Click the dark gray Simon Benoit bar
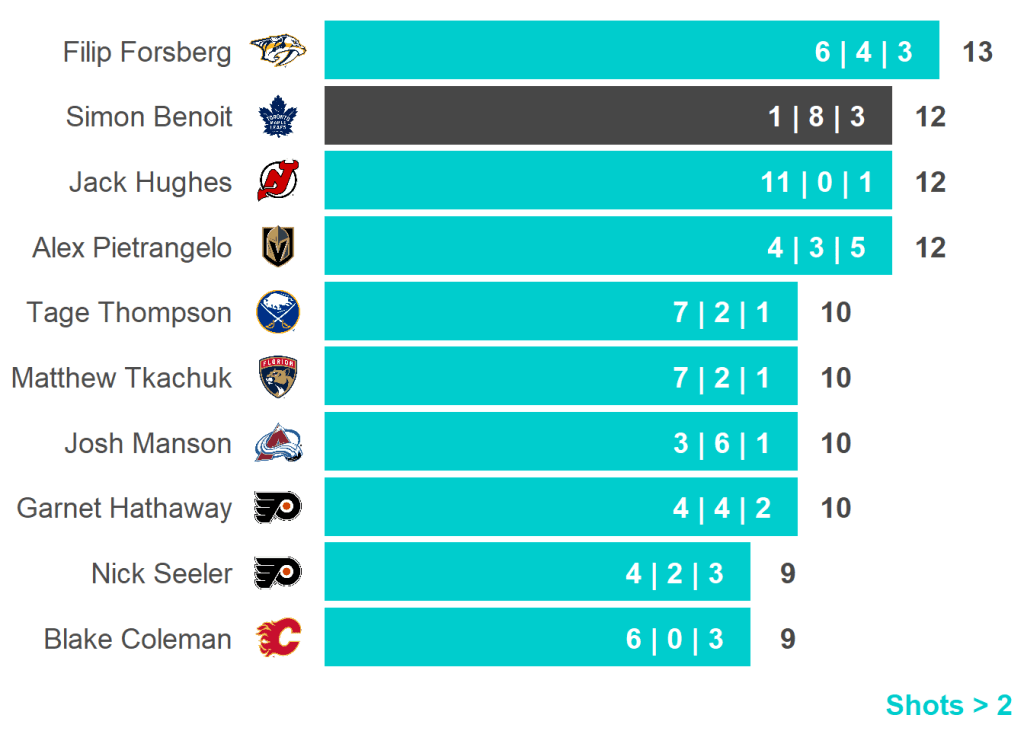Image resolution: width=1024 pixels, height=731 pixels. coord(607,116)
